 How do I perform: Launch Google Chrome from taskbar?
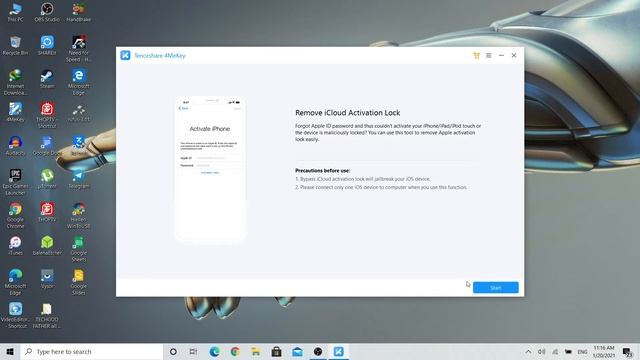click(x=235, y=351)
